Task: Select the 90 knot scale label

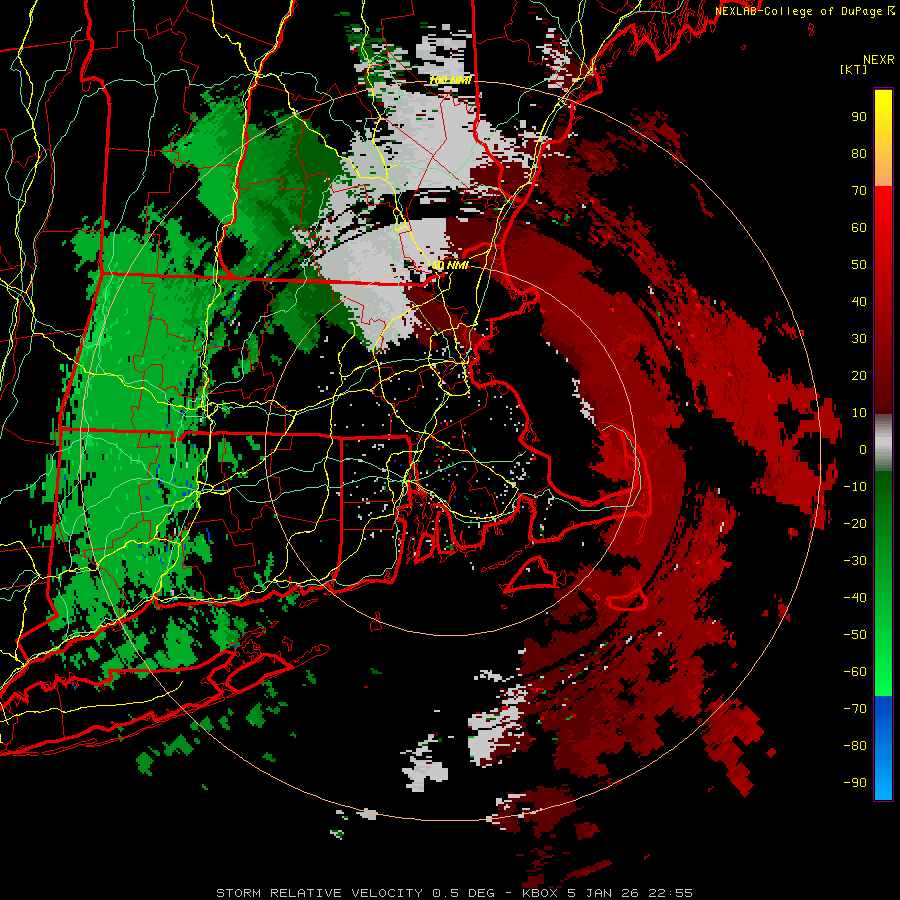Action: click(x=859, y=117)
